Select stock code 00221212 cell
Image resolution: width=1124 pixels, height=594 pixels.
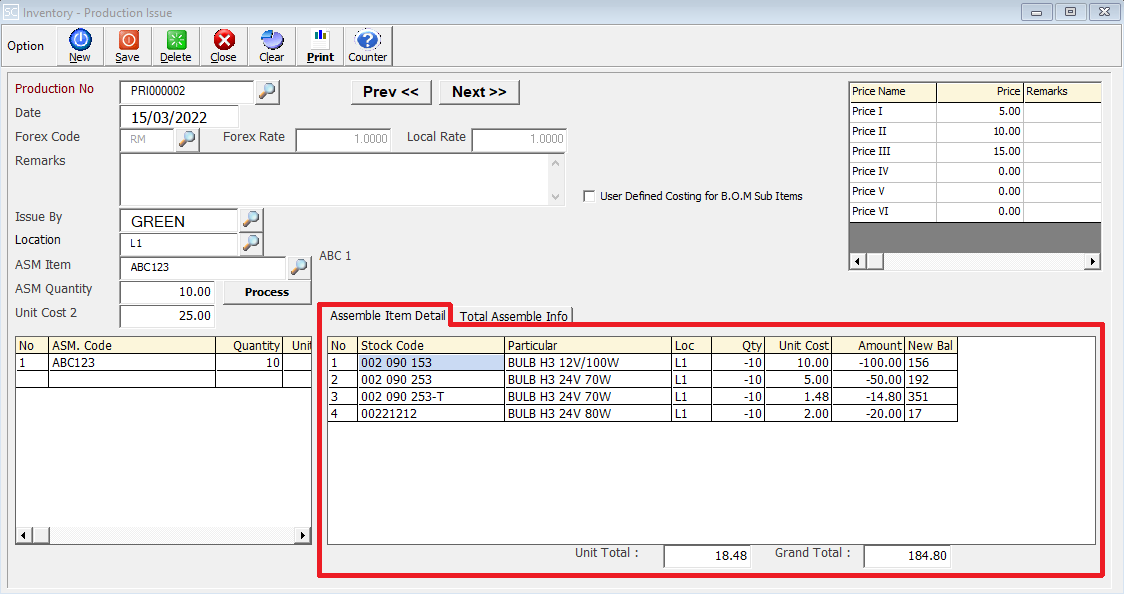coord(431,413)
